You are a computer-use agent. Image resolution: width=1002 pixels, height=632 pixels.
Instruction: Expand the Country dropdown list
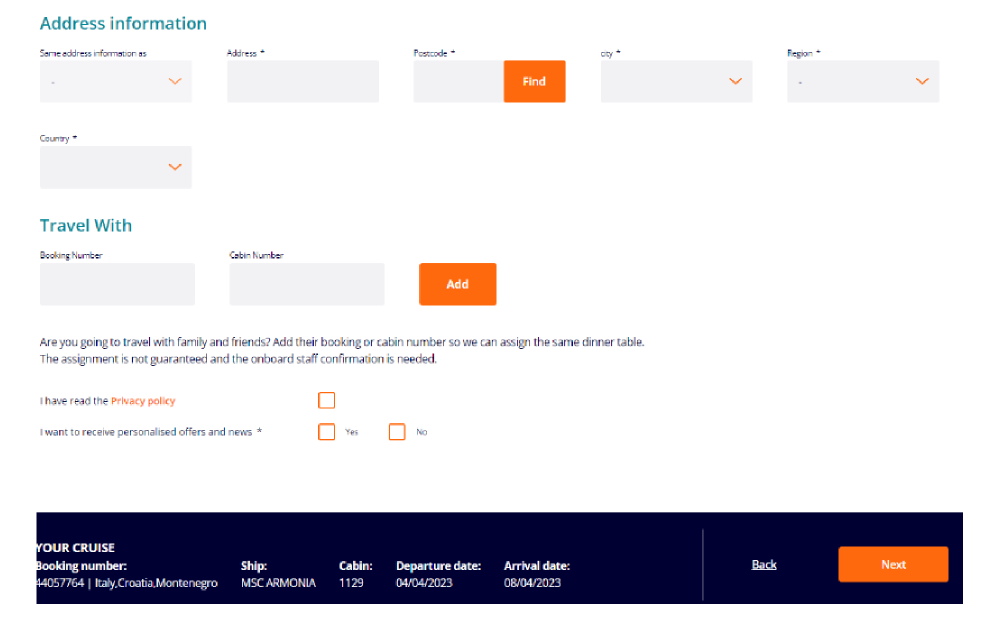(x=115, y=168)
